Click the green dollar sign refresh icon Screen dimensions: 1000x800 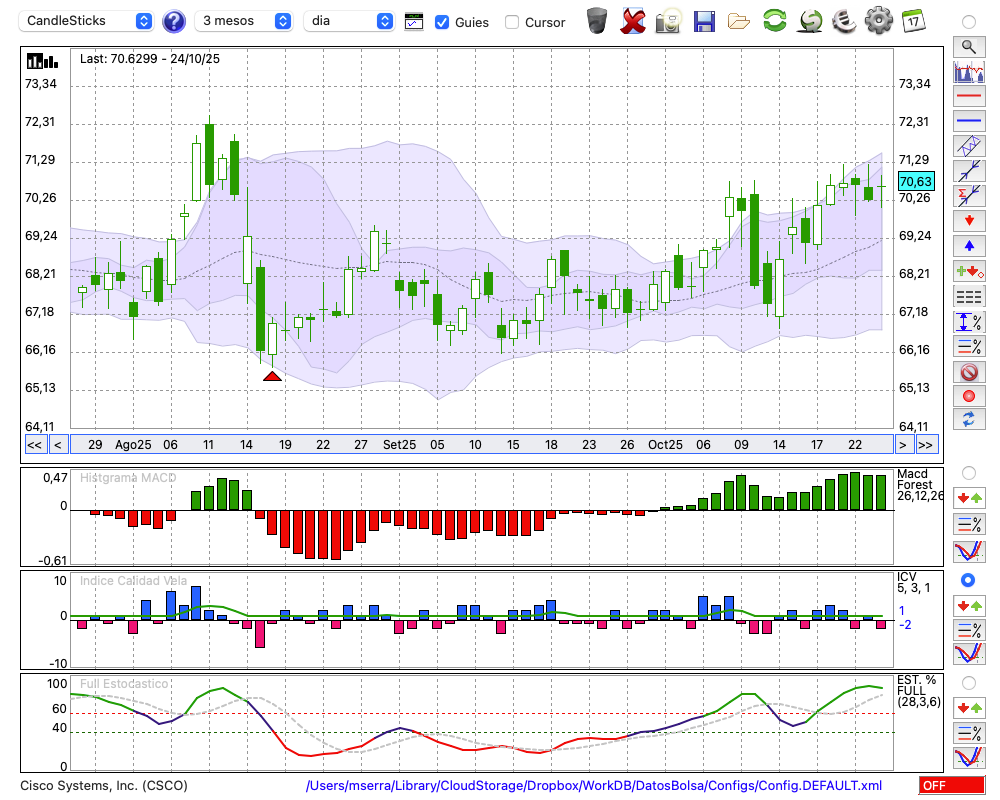810,20
